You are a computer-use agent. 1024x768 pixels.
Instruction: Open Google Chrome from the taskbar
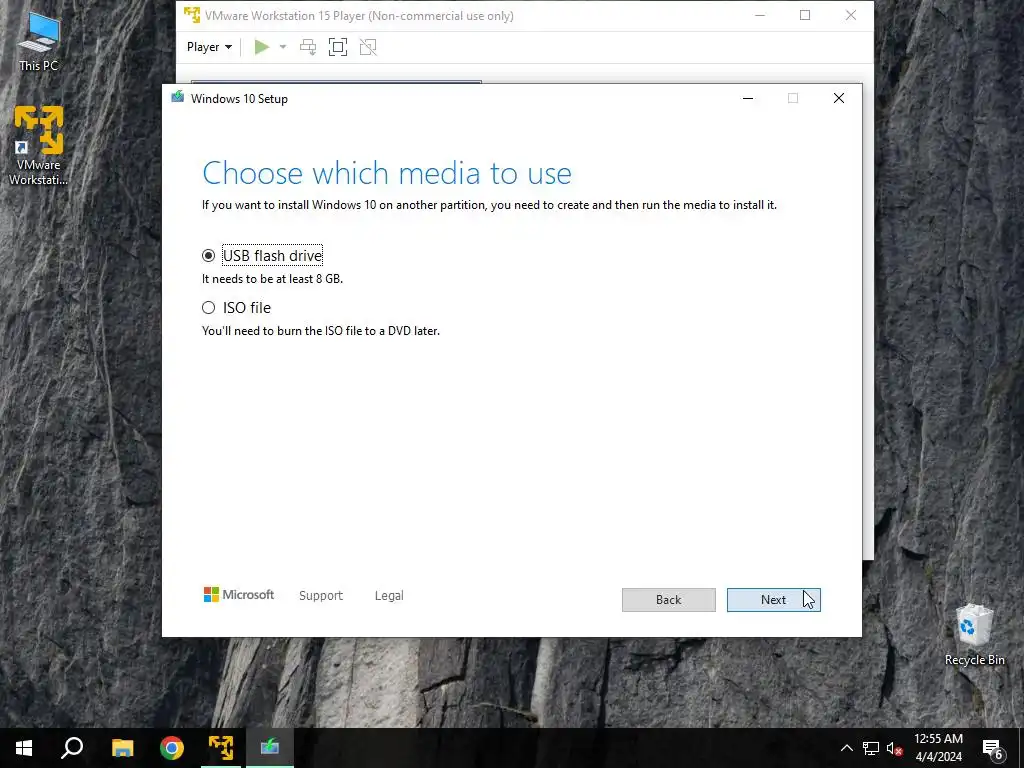click(x=172, y=748)
